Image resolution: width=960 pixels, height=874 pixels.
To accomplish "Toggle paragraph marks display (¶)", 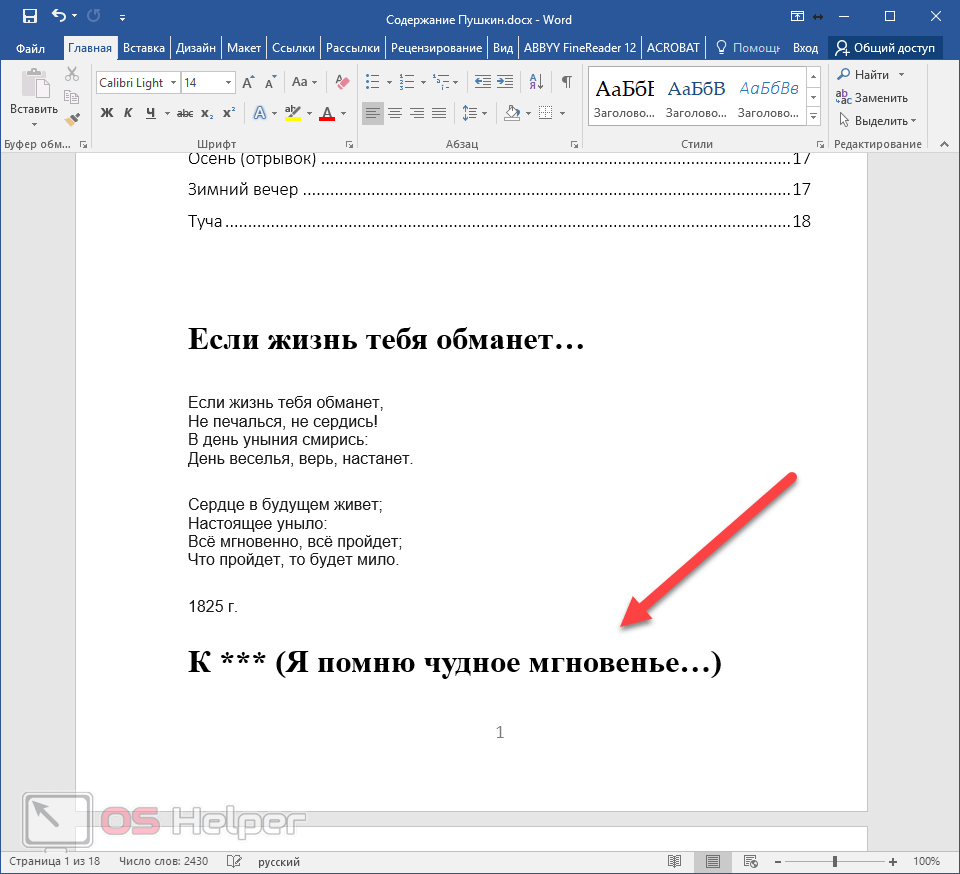I will point(567,81).
